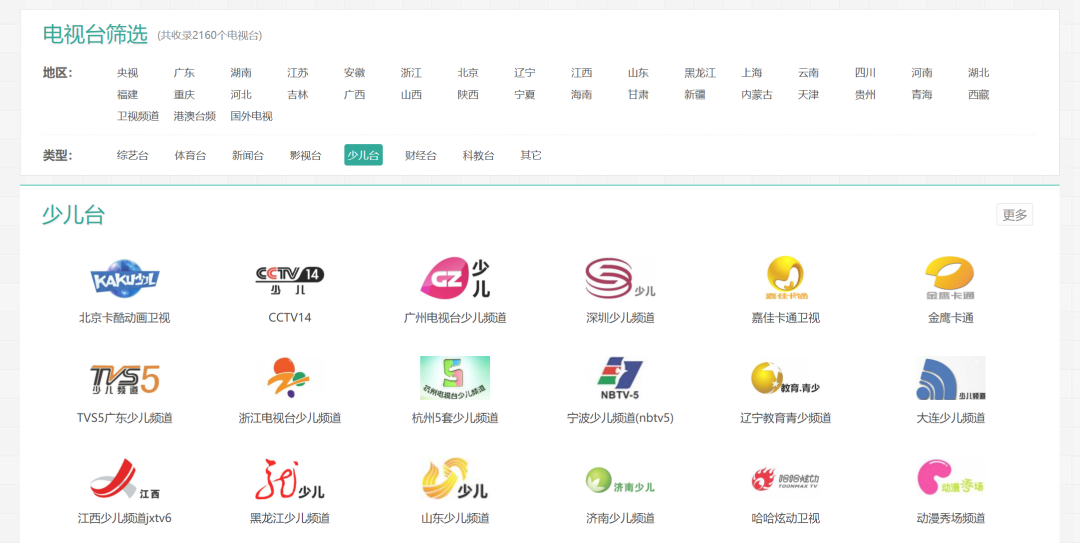Select the 江苏 region
Screen dimensions: 1080x543
(298, 73)
